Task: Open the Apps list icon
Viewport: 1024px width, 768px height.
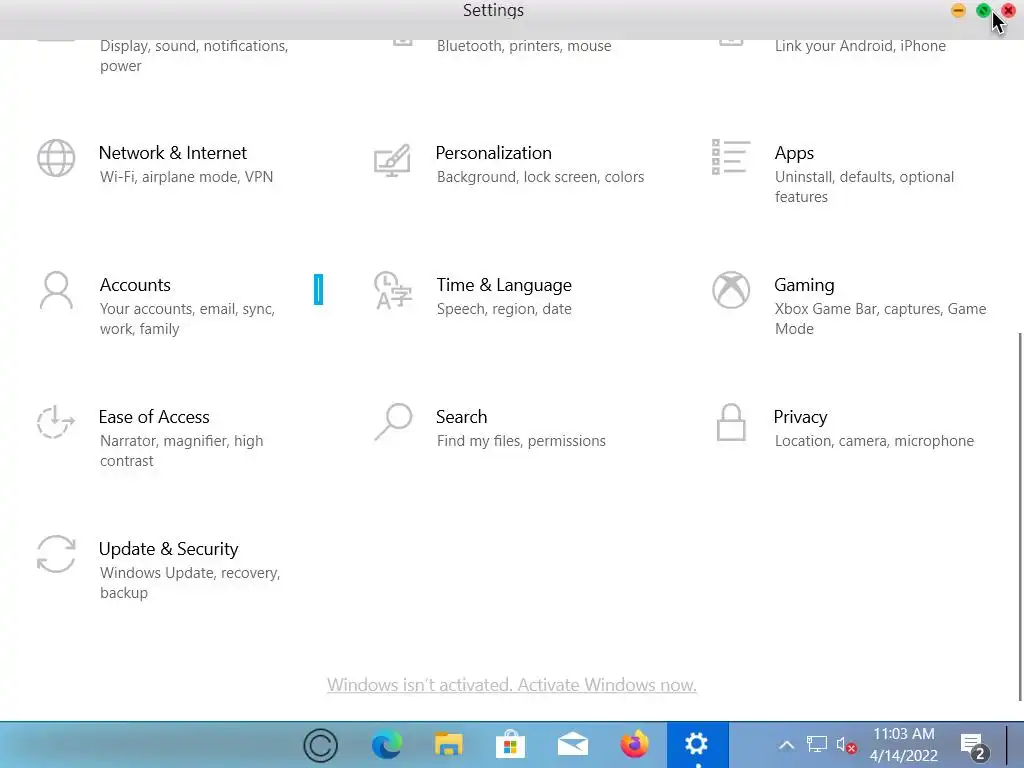Action: (x=731, y=157)
